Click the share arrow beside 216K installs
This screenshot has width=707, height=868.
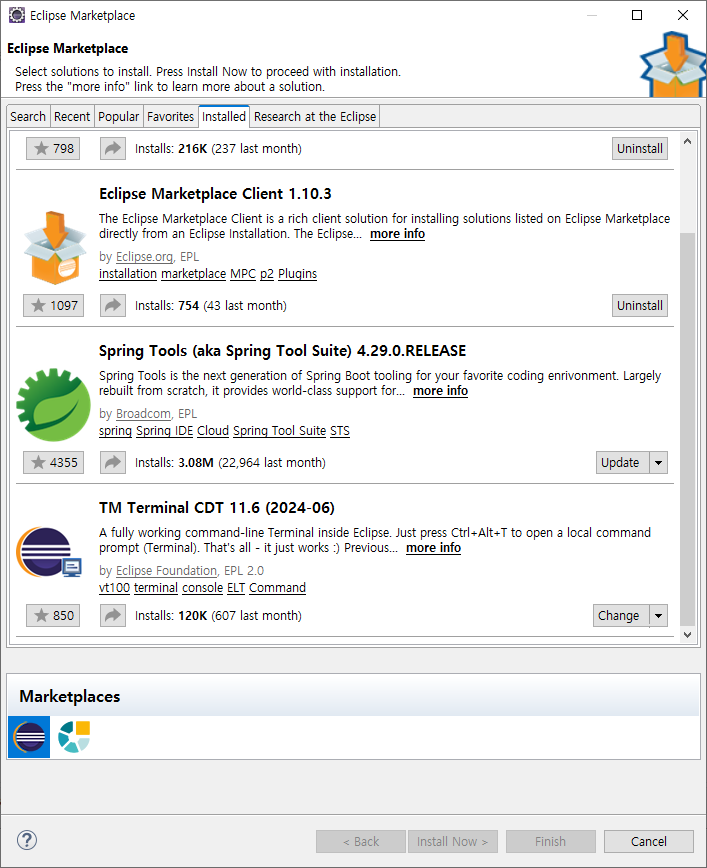pyautogui.click(x=112, y=148)
